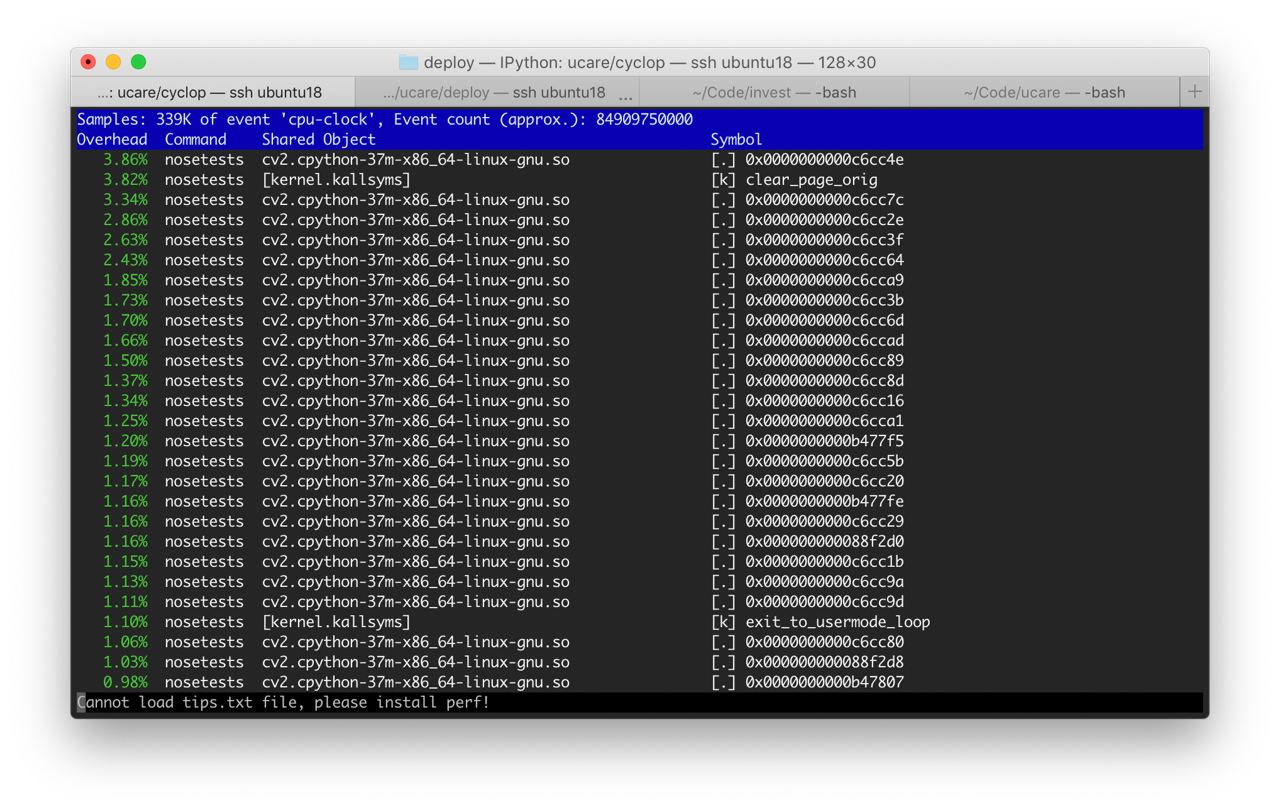Click the 0.98% overhead value
The height and width of the screenshot is (812, 1280).
click(125, 682)
